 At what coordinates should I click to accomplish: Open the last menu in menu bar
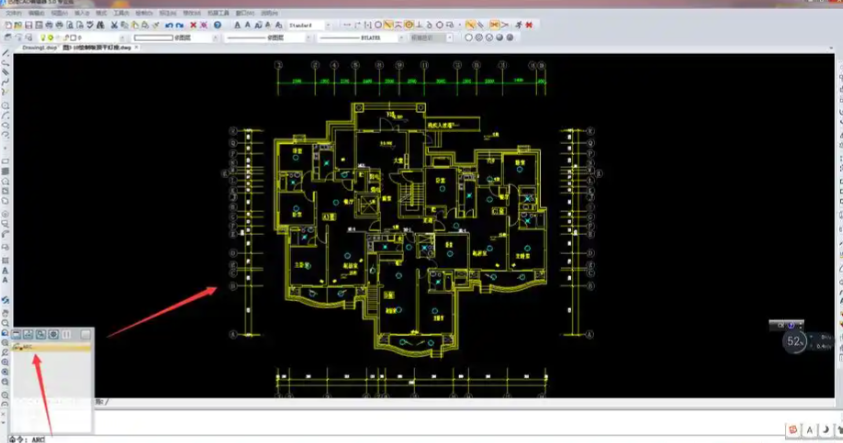pyautogui.click(x=269, y=13)
